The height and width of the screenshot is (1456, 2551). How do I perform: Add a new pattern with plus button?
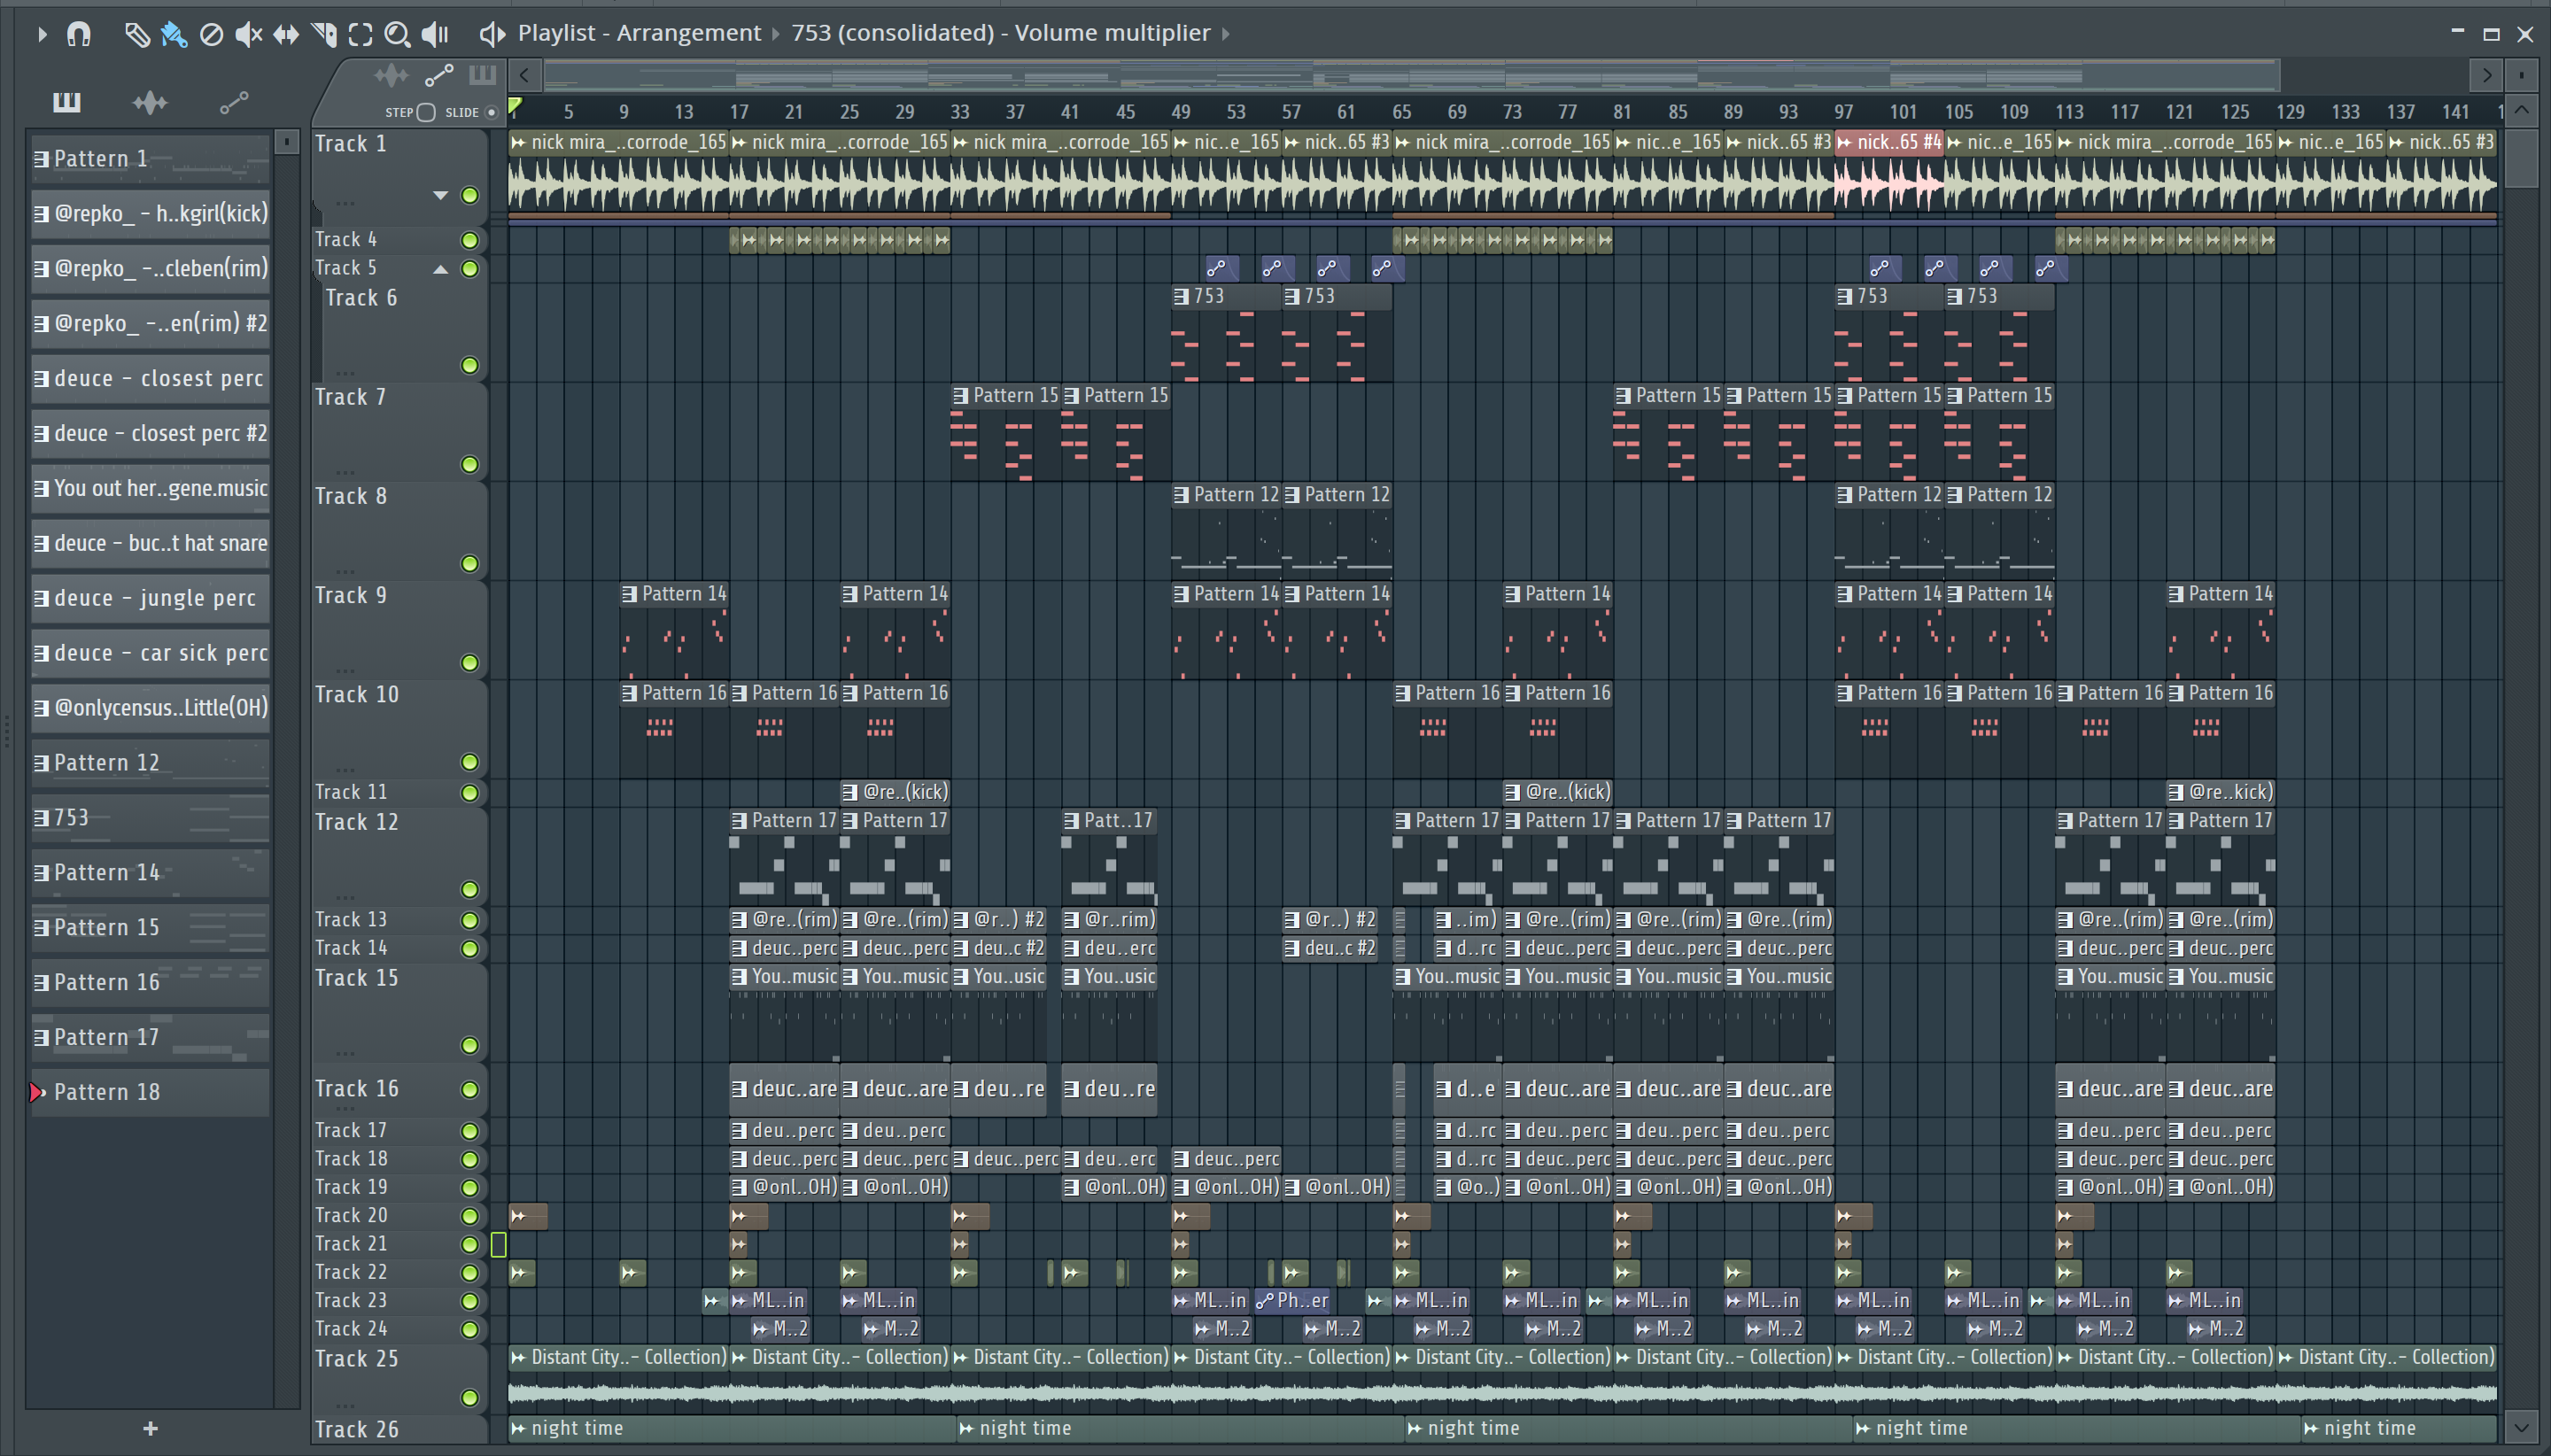point(150,1429)
